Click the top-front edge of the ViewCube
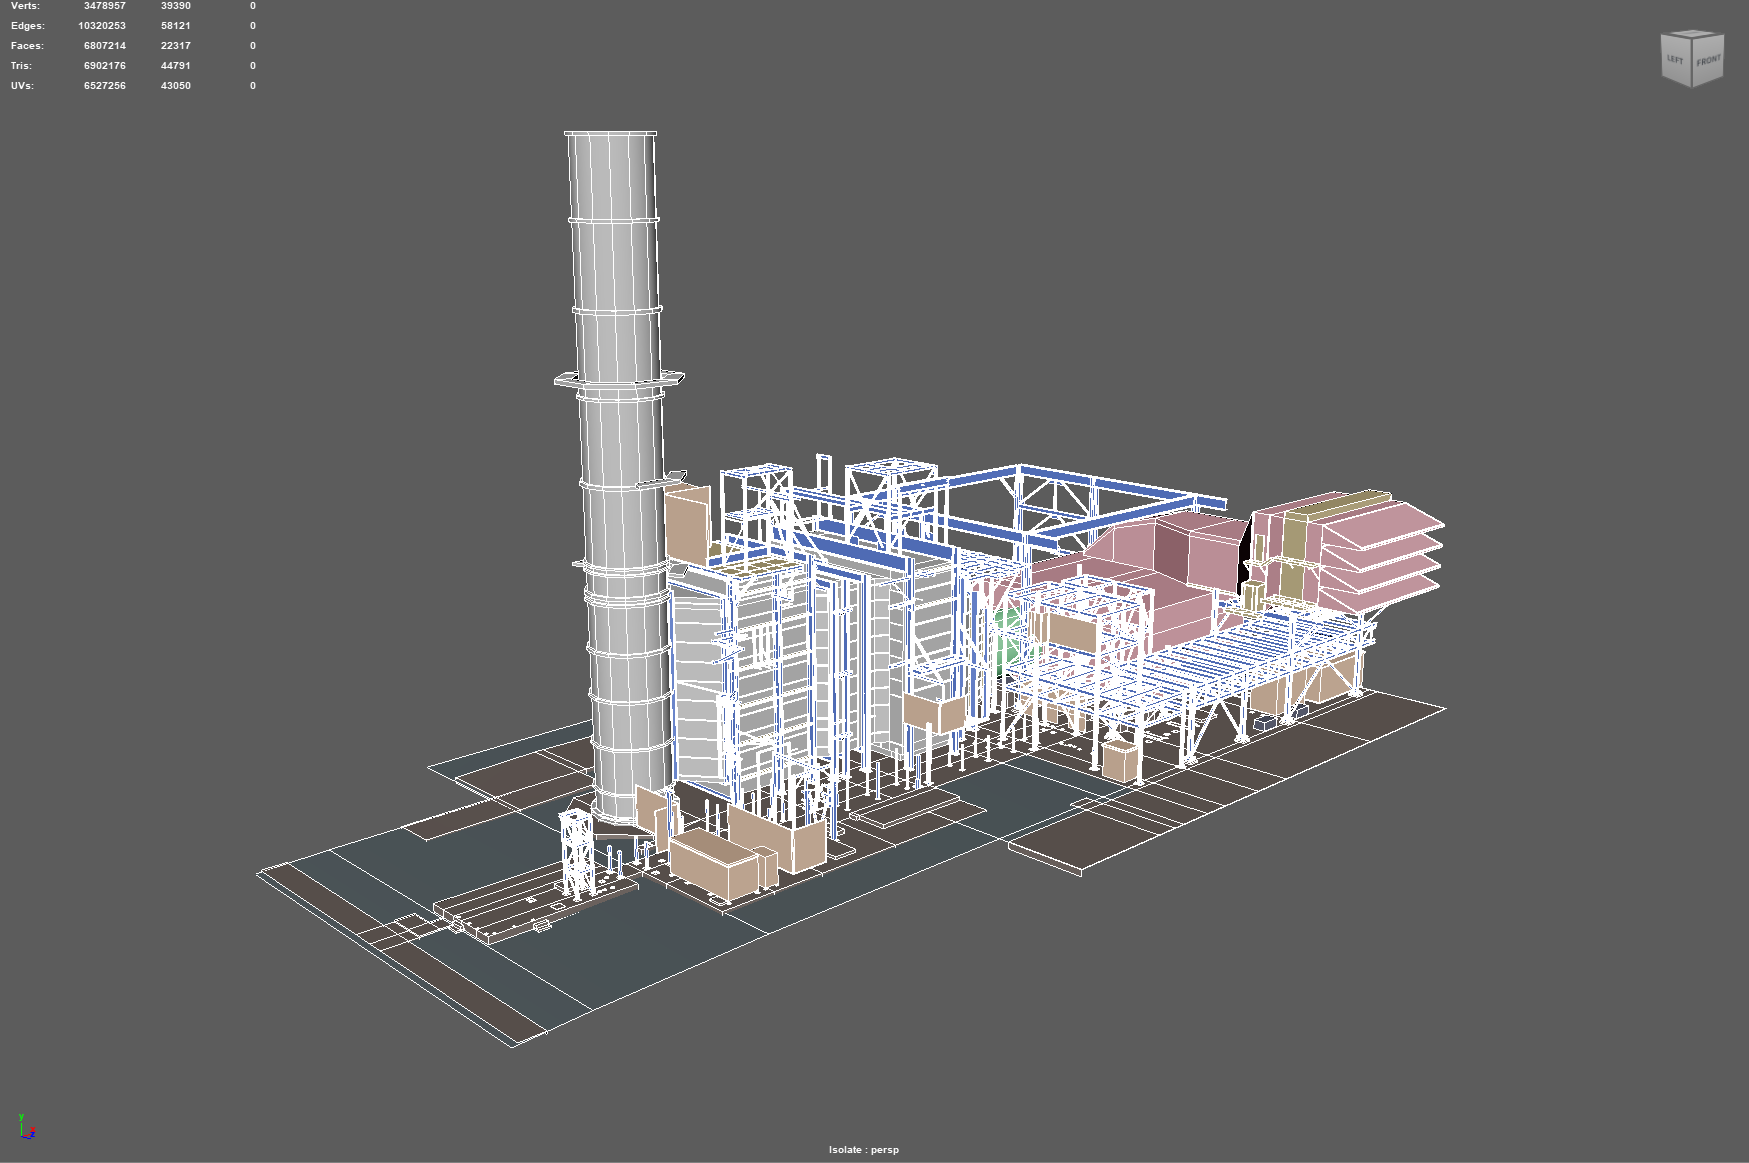Viewport: 1749px width, 1163px height. [x=1707, y=37]
